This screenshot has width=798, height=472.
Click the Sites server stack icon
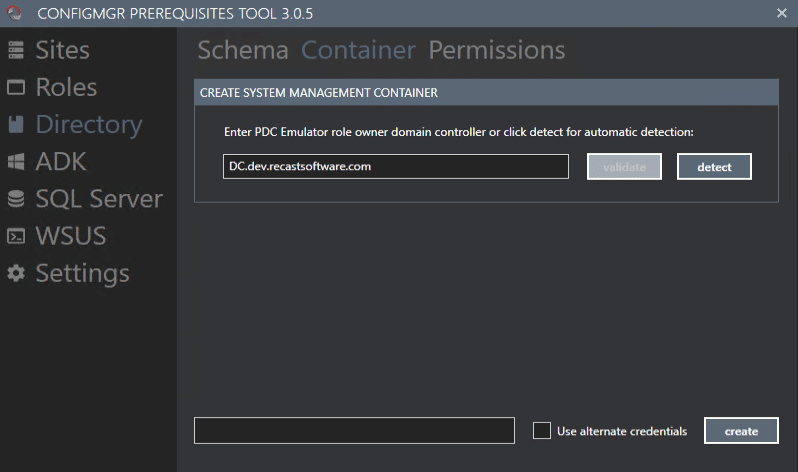tap(16, 50)
